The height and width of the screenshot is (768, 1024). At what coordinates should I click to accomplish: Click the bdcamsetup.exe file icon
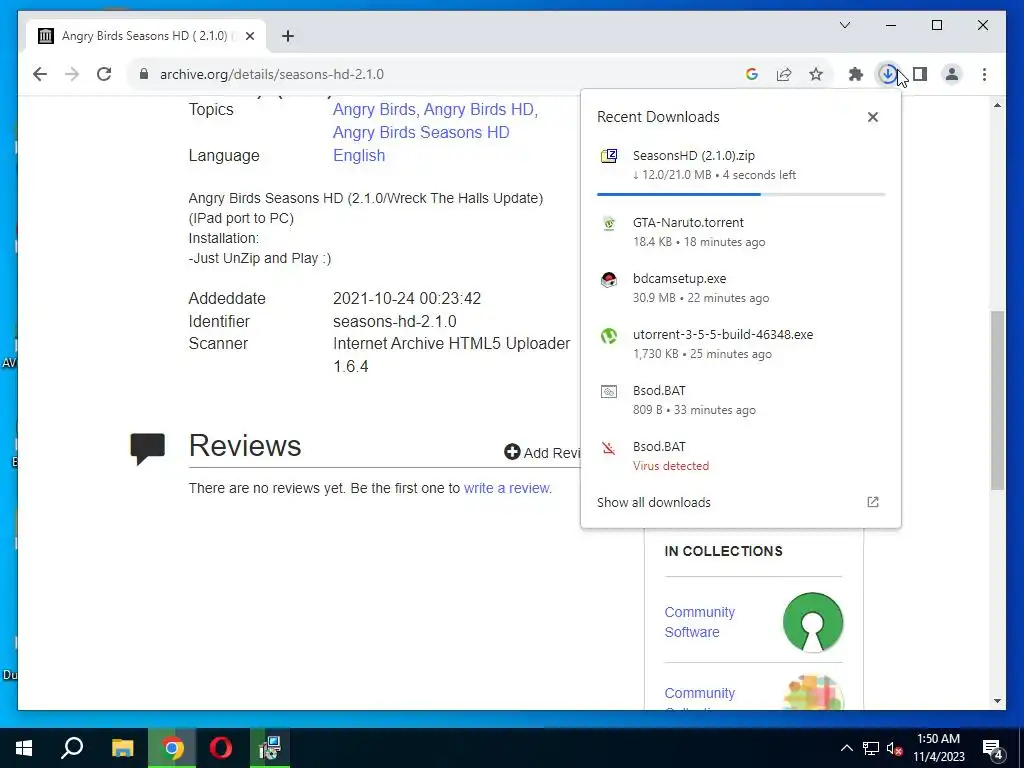(609, 280)
